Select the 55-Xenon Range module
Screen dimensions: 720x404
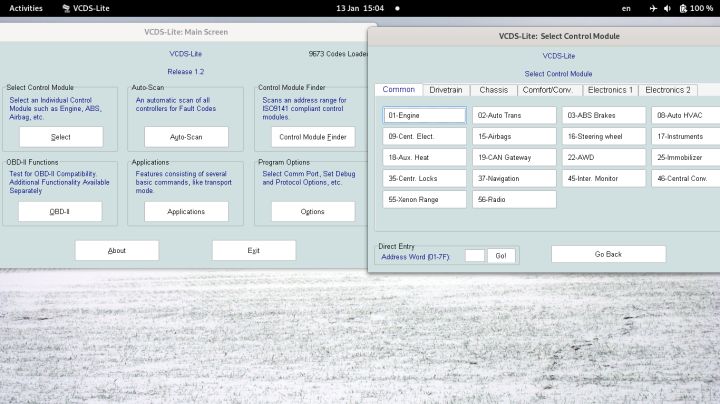(x=424, y=200)
